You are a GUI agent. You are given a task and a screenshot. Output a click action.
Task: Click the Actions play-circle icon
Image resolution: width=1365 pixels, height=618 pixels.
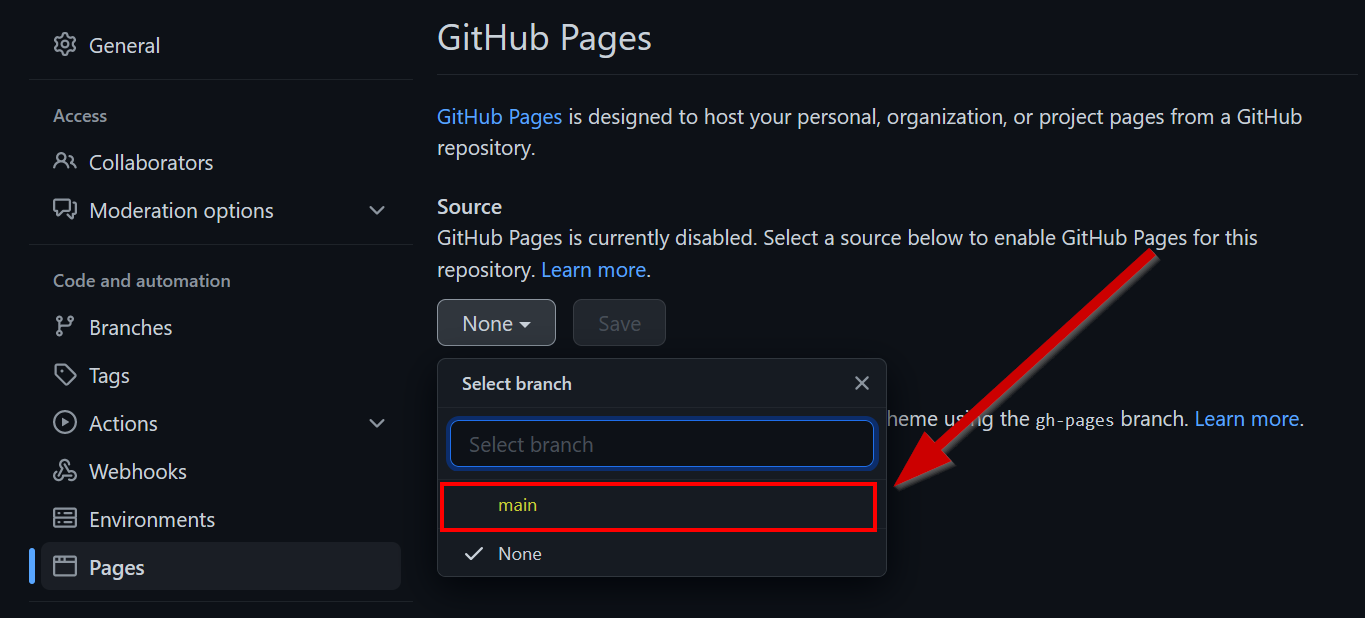(65, 423)
